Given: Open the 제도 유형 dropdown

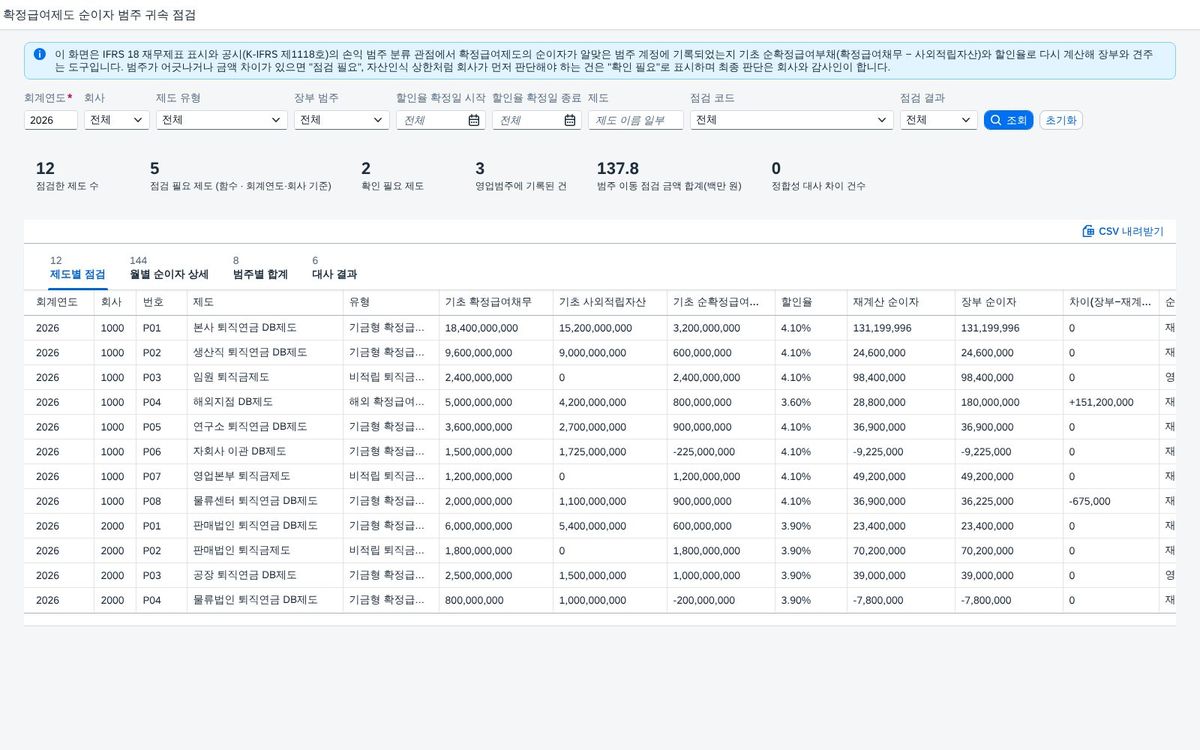Looking at the screenshot, I should pos(222,120).
